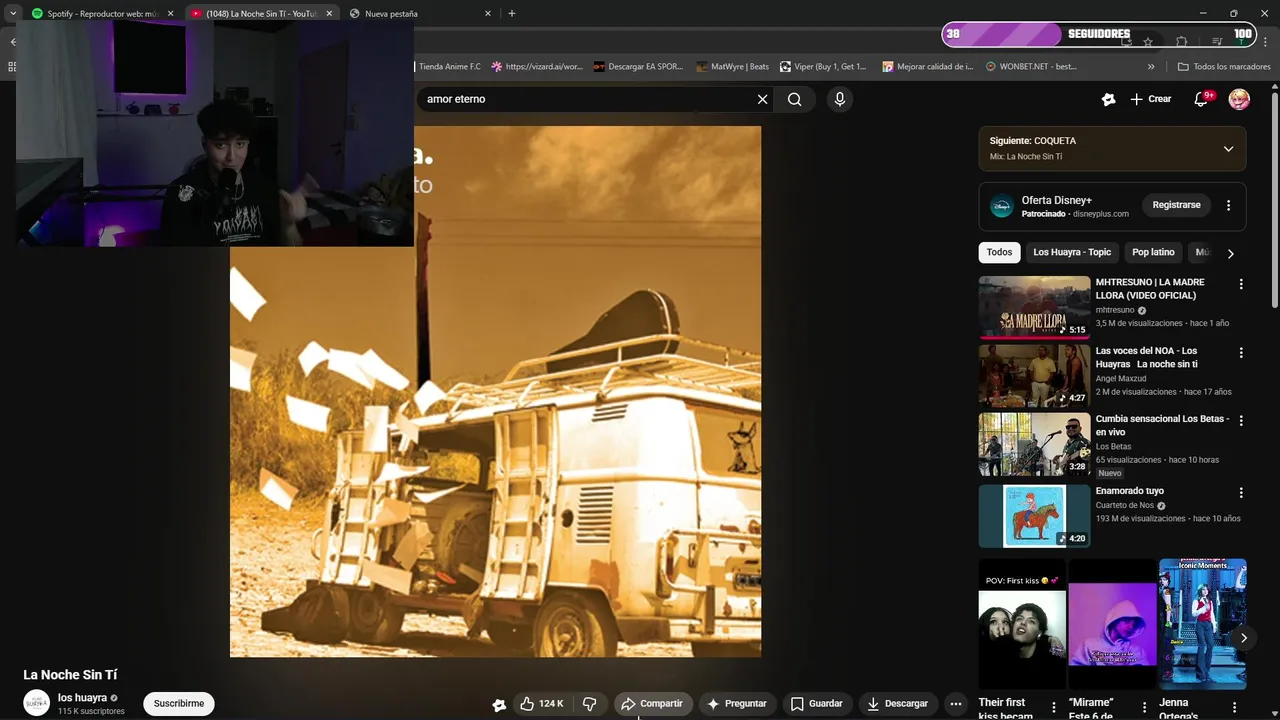Click the magnifier search button

click(x=794, y=99)
